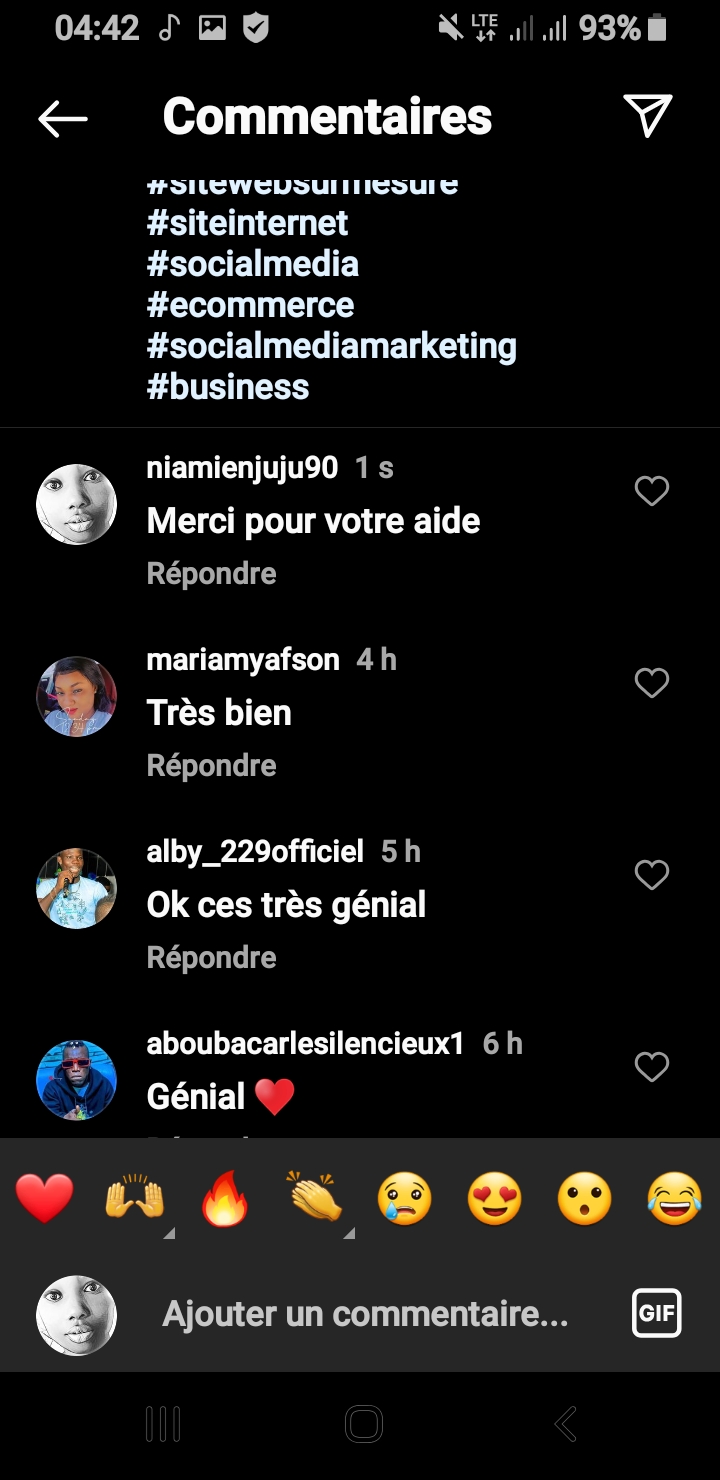Screen dimensions: 720x1480
Task: Like niamienjuju90's comment with the heart
Action: (652, 491)
